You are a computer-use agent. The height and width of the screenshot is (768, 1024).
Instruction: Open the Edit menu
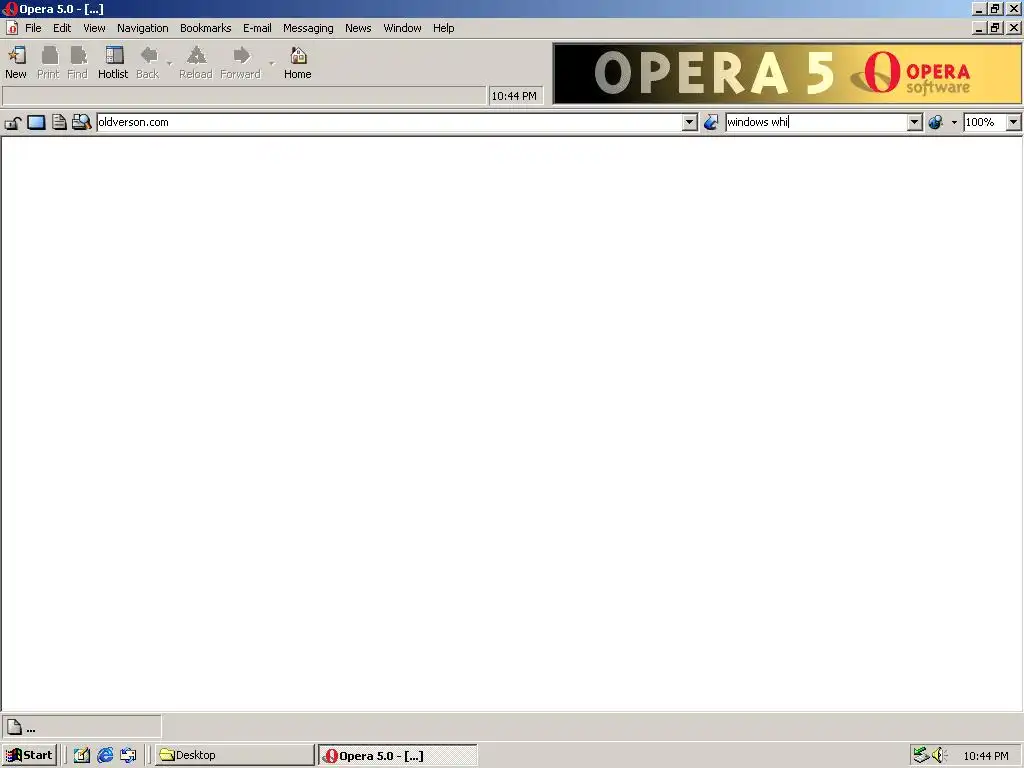pos(62,28)
